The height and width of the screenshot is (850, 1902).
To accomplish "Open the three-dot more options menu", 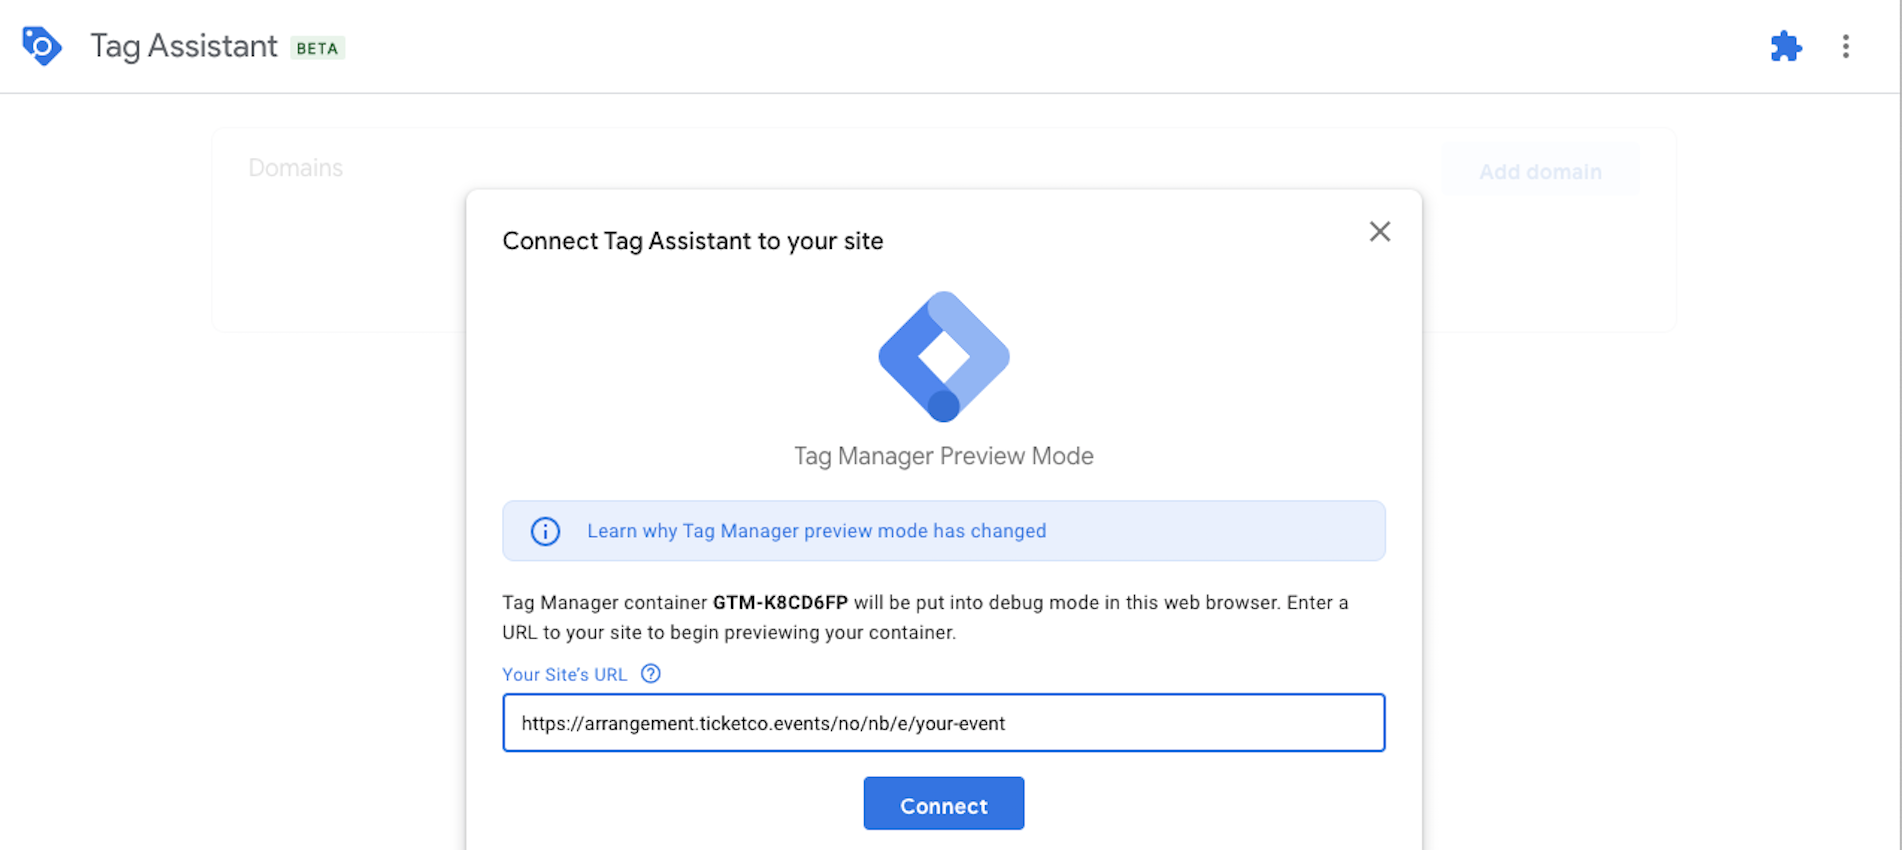I will pyautogui.click(x=1845, y=46).
